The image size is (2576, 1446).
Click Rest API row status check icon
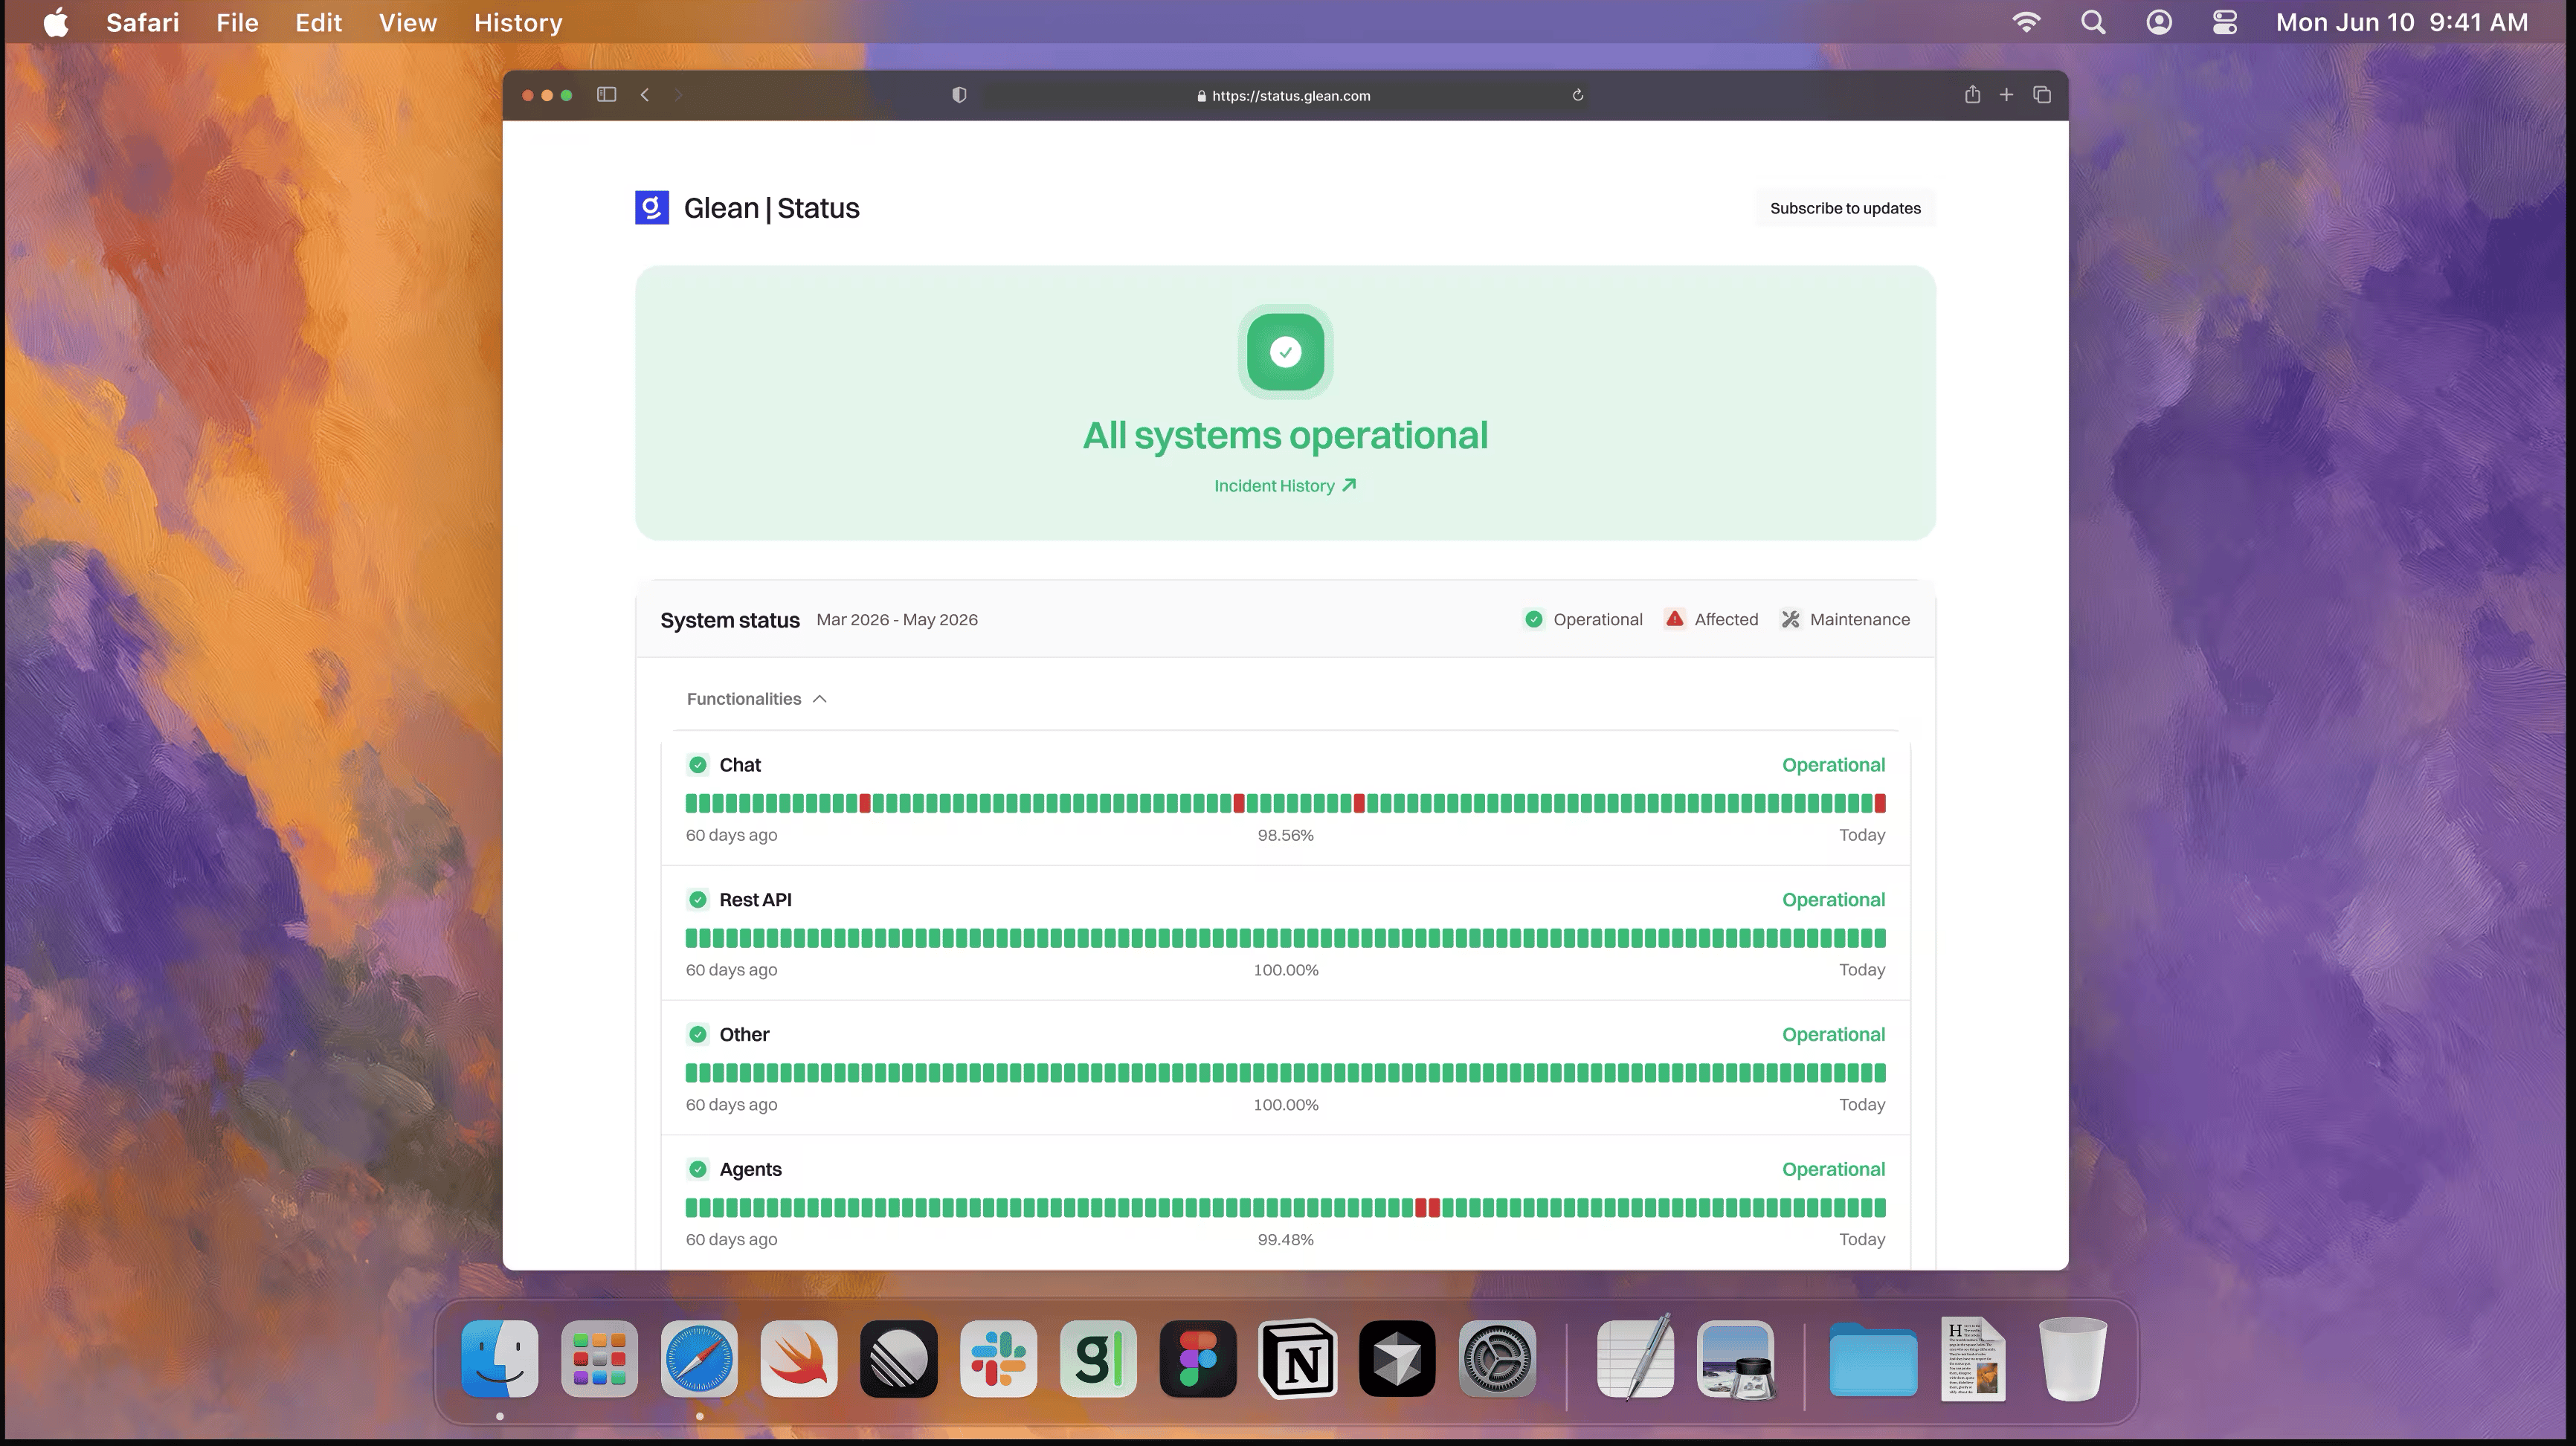tap(698, 900)
